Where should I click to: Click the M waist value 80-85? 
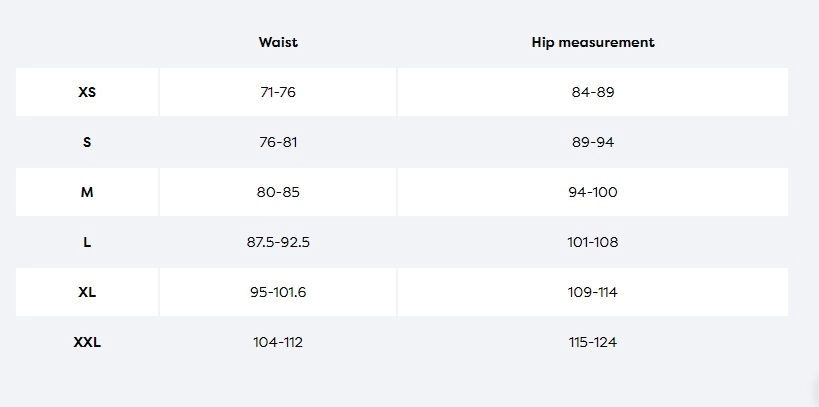click(x=278, y=192)
